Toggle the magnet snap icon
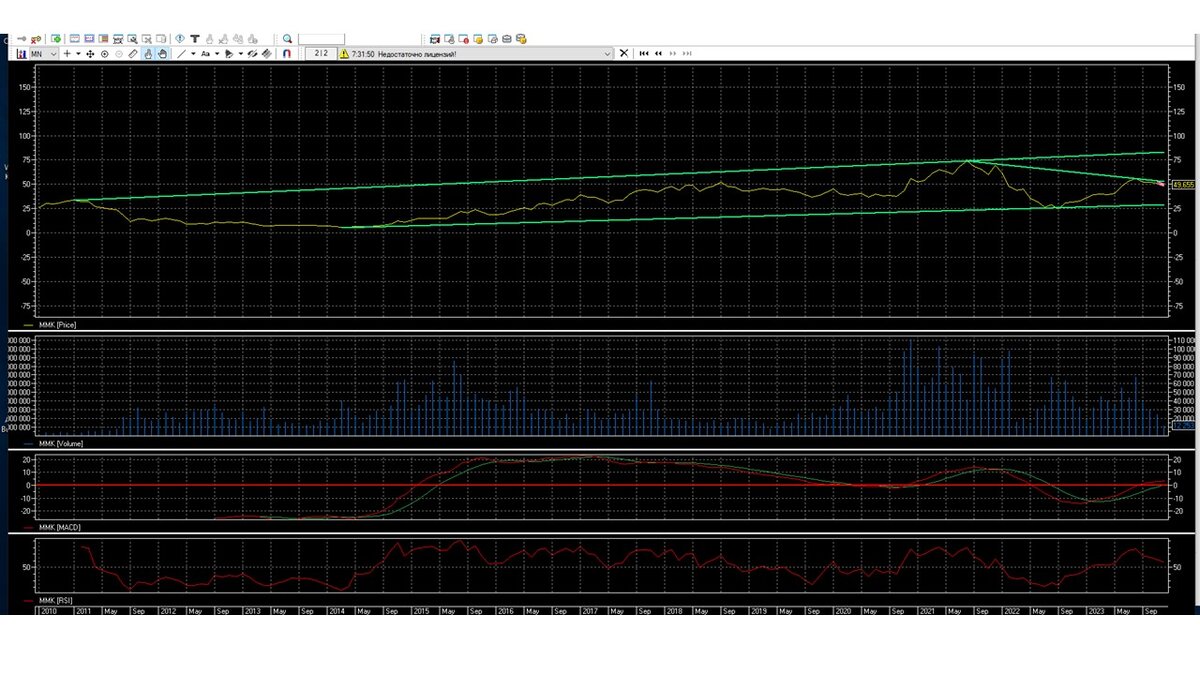This screenshot has width=1200, height=675. pos(286,53)
